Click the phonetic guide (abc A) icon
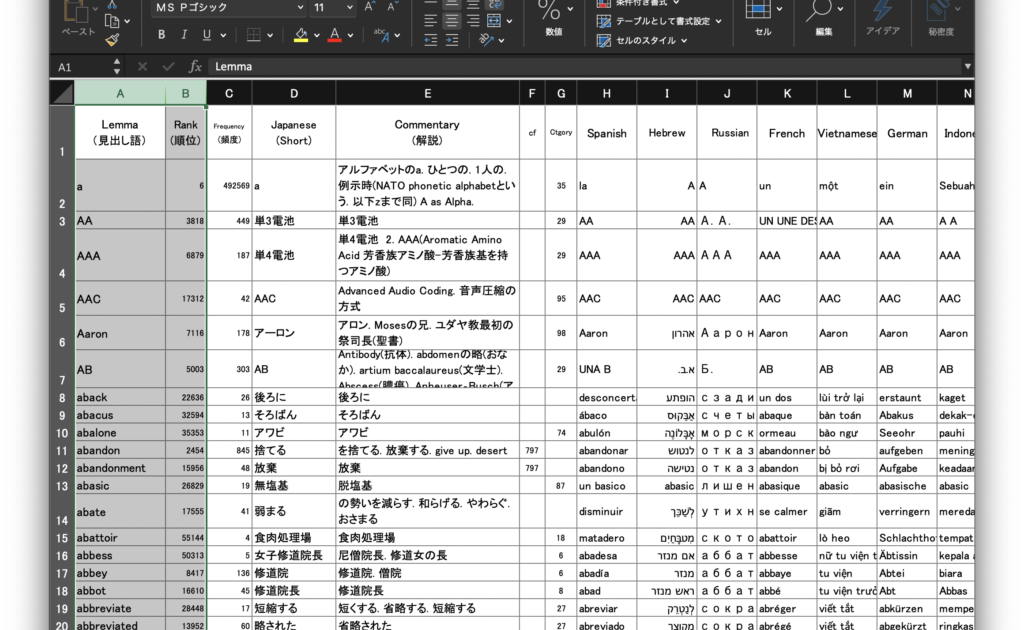This screenshot has height=630, width=1024. (x=381, y=35)
